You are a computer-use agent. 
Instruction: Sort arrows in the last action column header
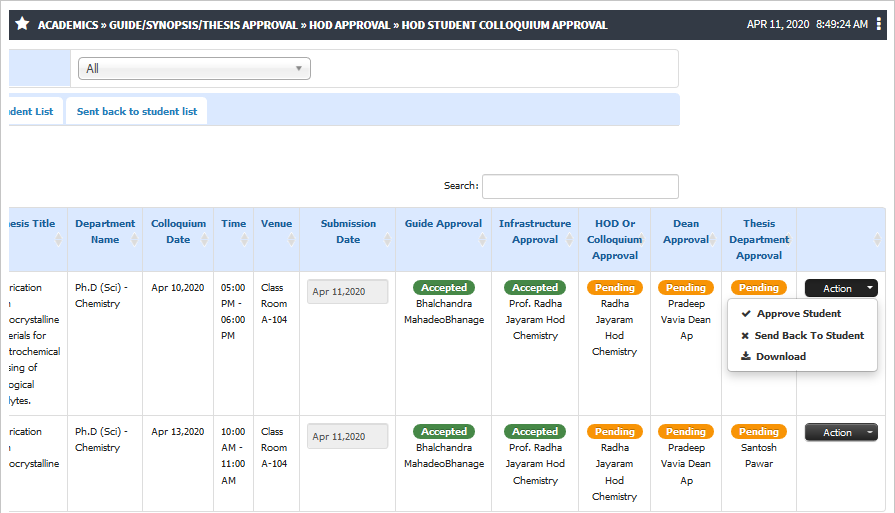pos(877,240)
